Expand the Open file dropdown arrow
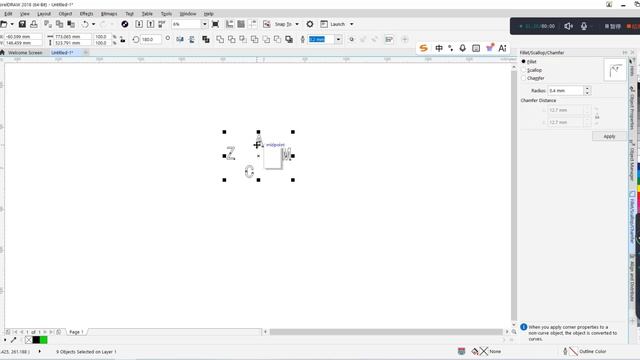The height and width of the screenshot is (360, 640). (12, 24)
